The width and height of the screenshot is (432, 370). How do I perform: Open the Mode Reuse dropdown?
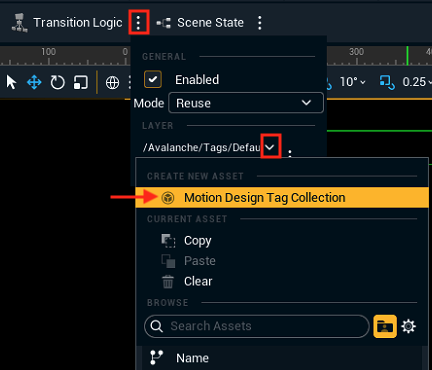click(246, 103)
